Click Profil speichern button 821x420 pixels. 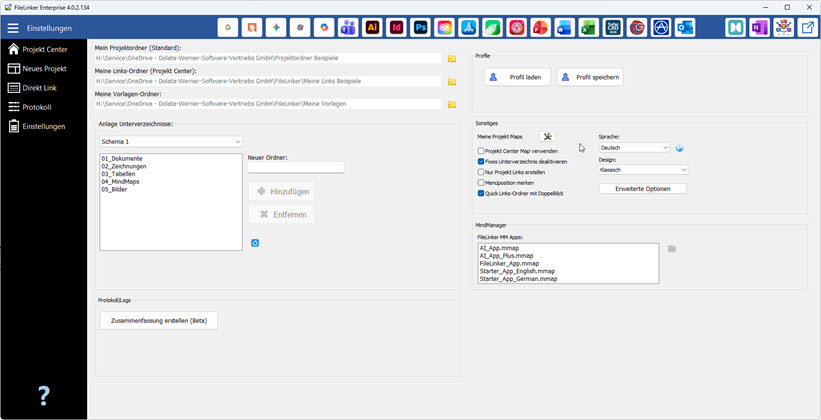(x=590, y=77)
